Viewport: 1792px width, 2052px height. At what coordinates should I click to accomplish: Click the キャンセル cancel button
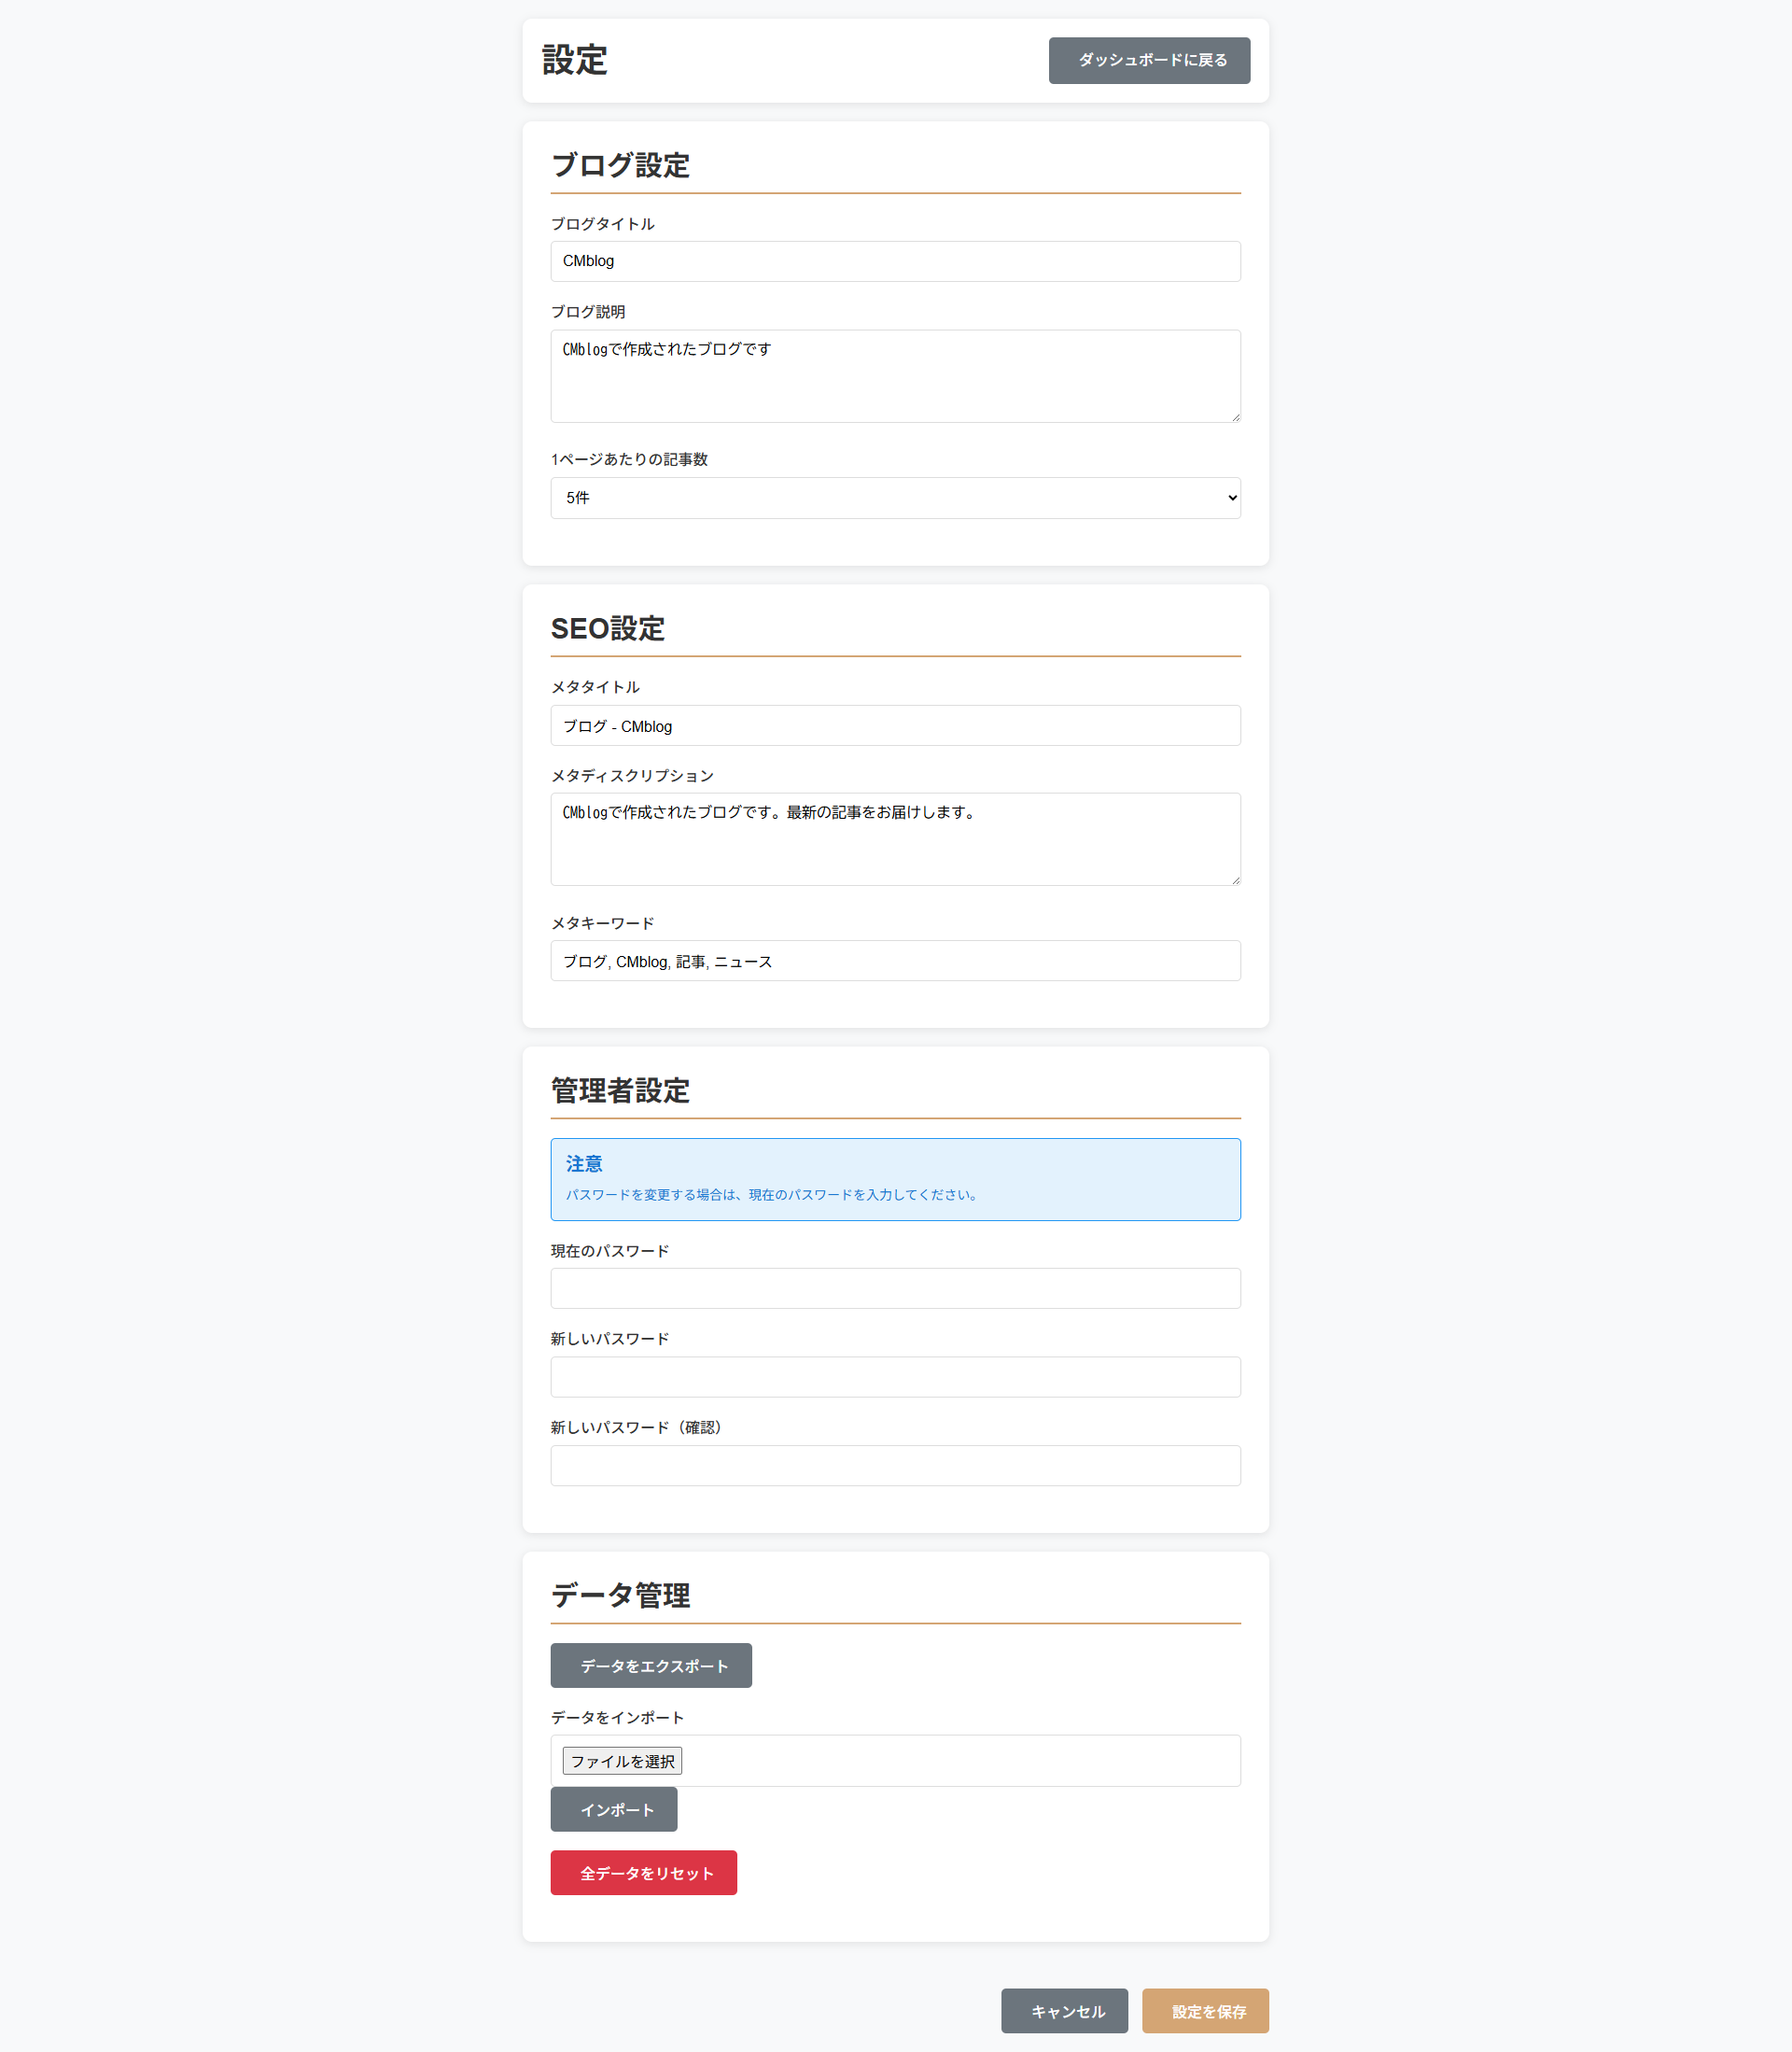point(1063,2010)
